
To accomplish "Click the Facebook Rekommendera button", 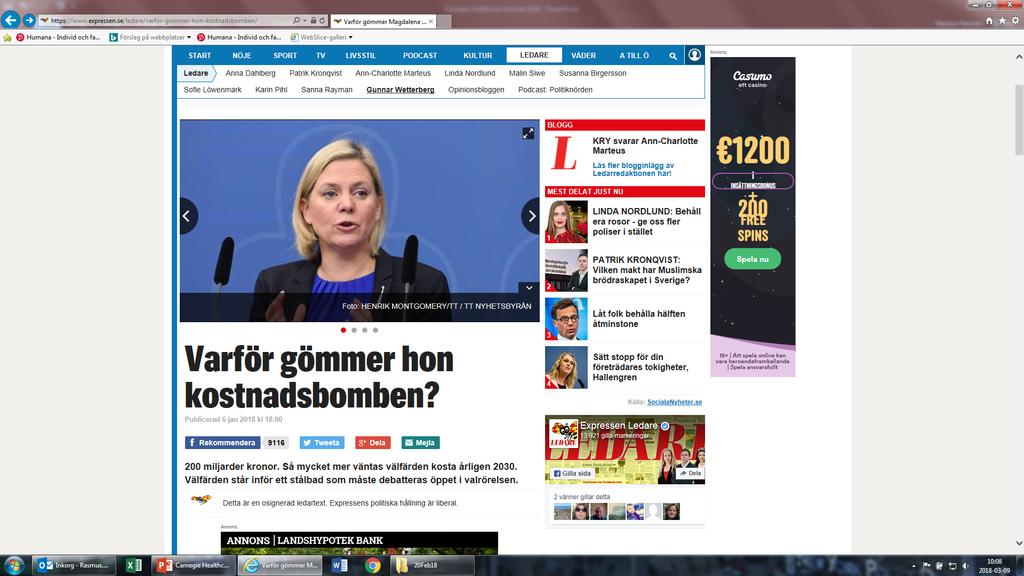I will [x=223, y=442].
